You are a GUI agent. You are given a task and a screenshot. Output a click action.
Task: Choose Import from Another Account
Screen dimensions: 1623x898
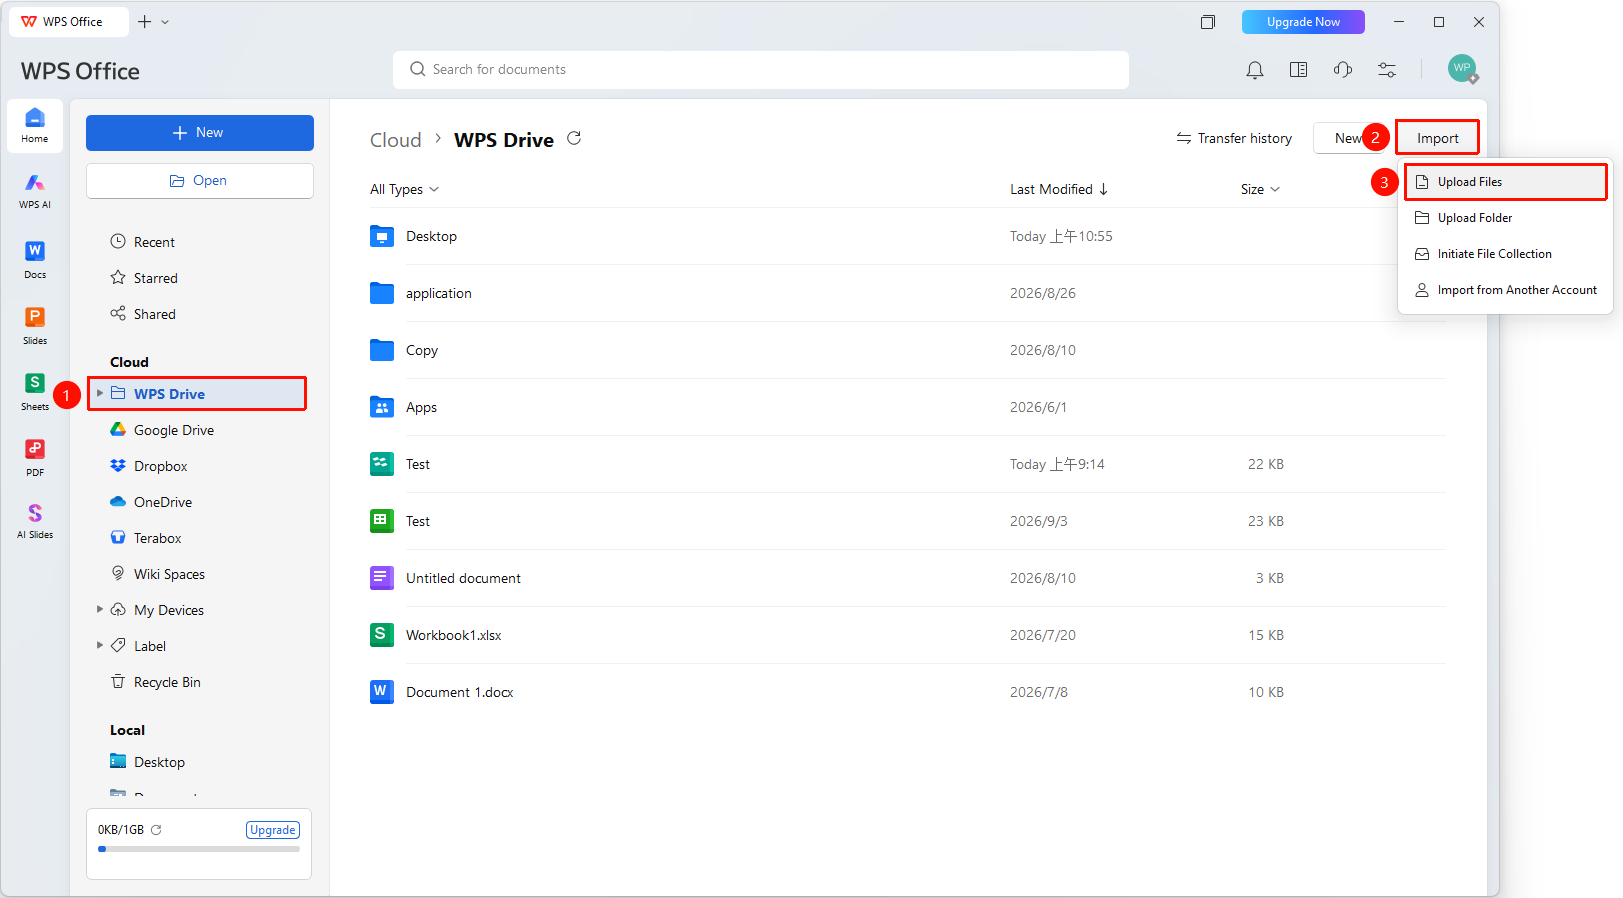1505,290
